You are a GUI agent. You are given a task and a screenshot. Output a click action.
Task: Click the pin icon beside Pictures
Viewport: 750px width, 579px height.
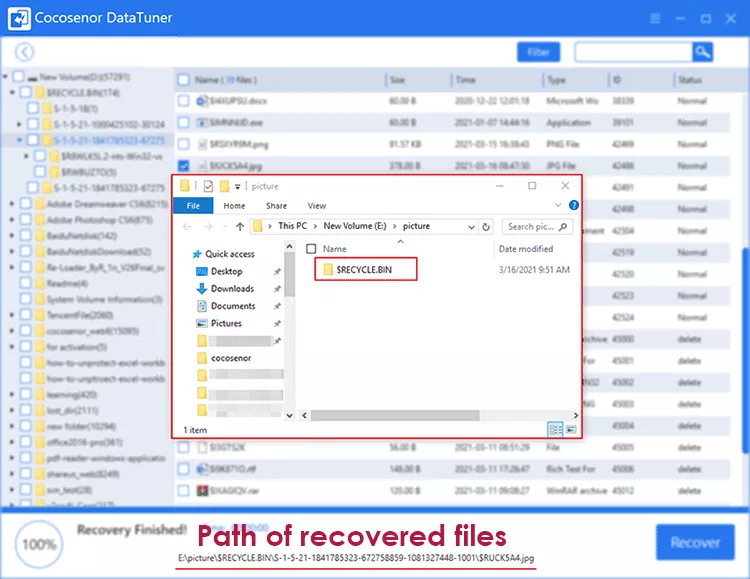point(277,323)
